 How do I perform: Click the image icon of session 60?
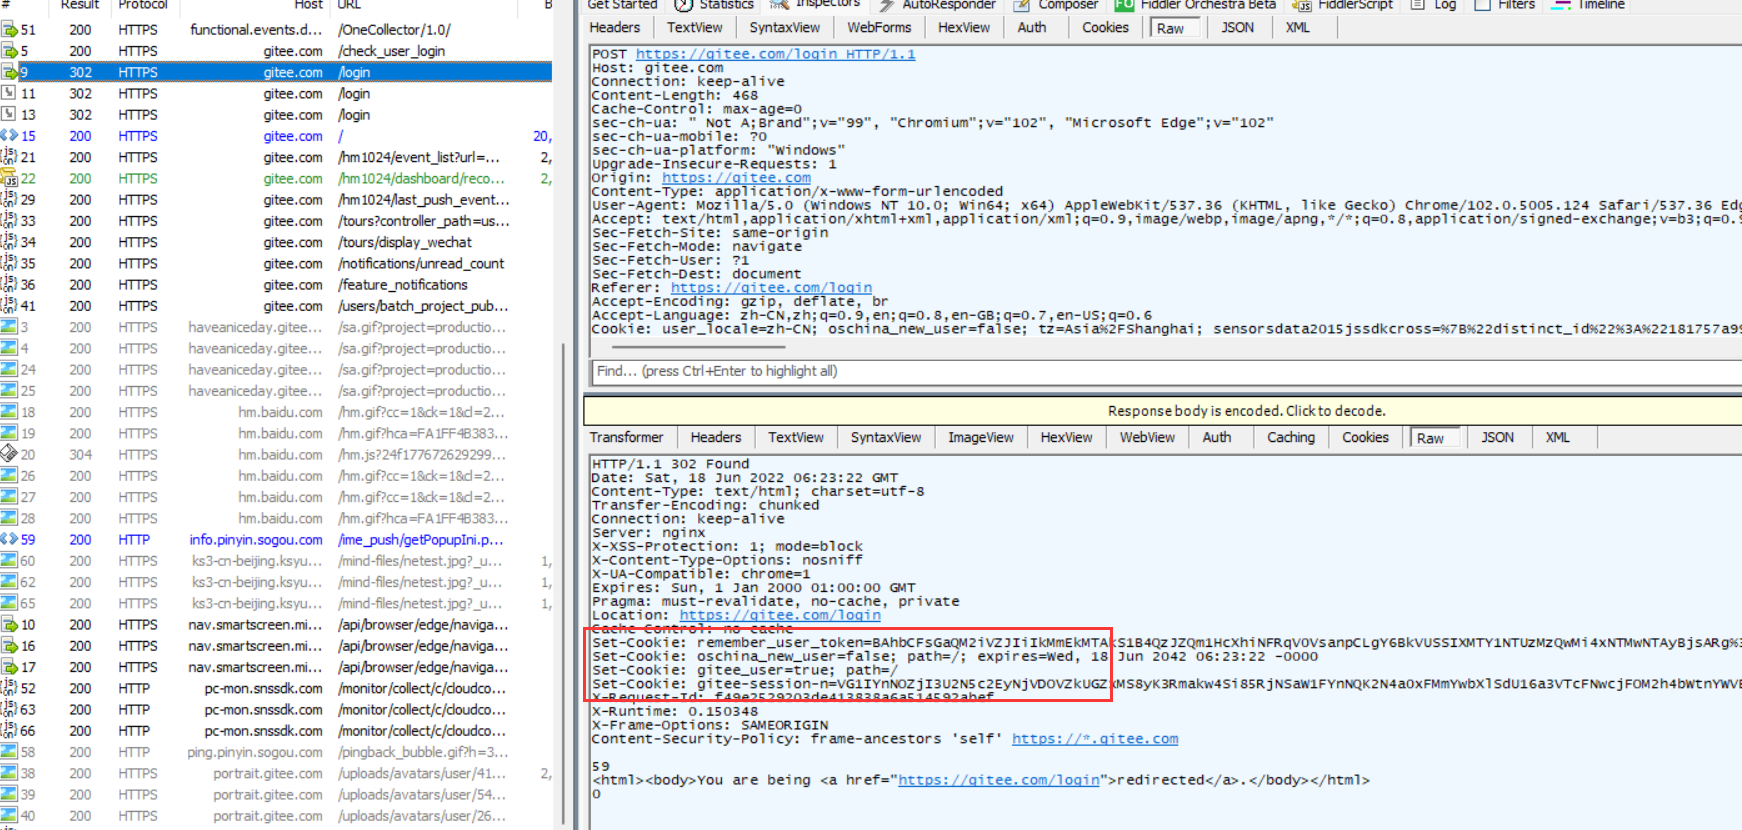pos(10,561)
